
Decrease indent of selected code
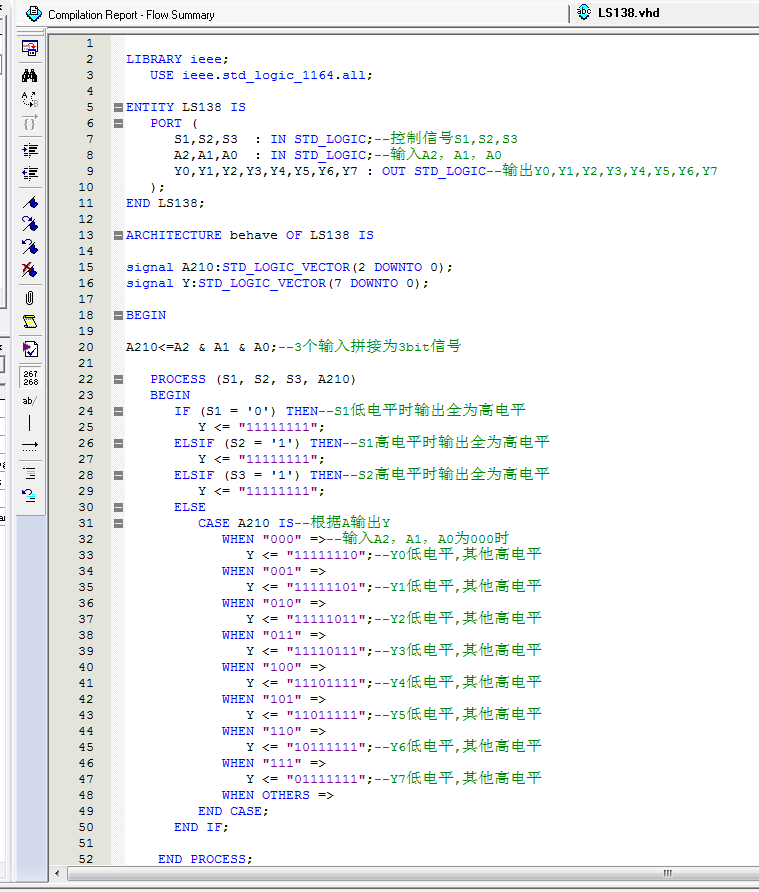(x=30, y=174)
